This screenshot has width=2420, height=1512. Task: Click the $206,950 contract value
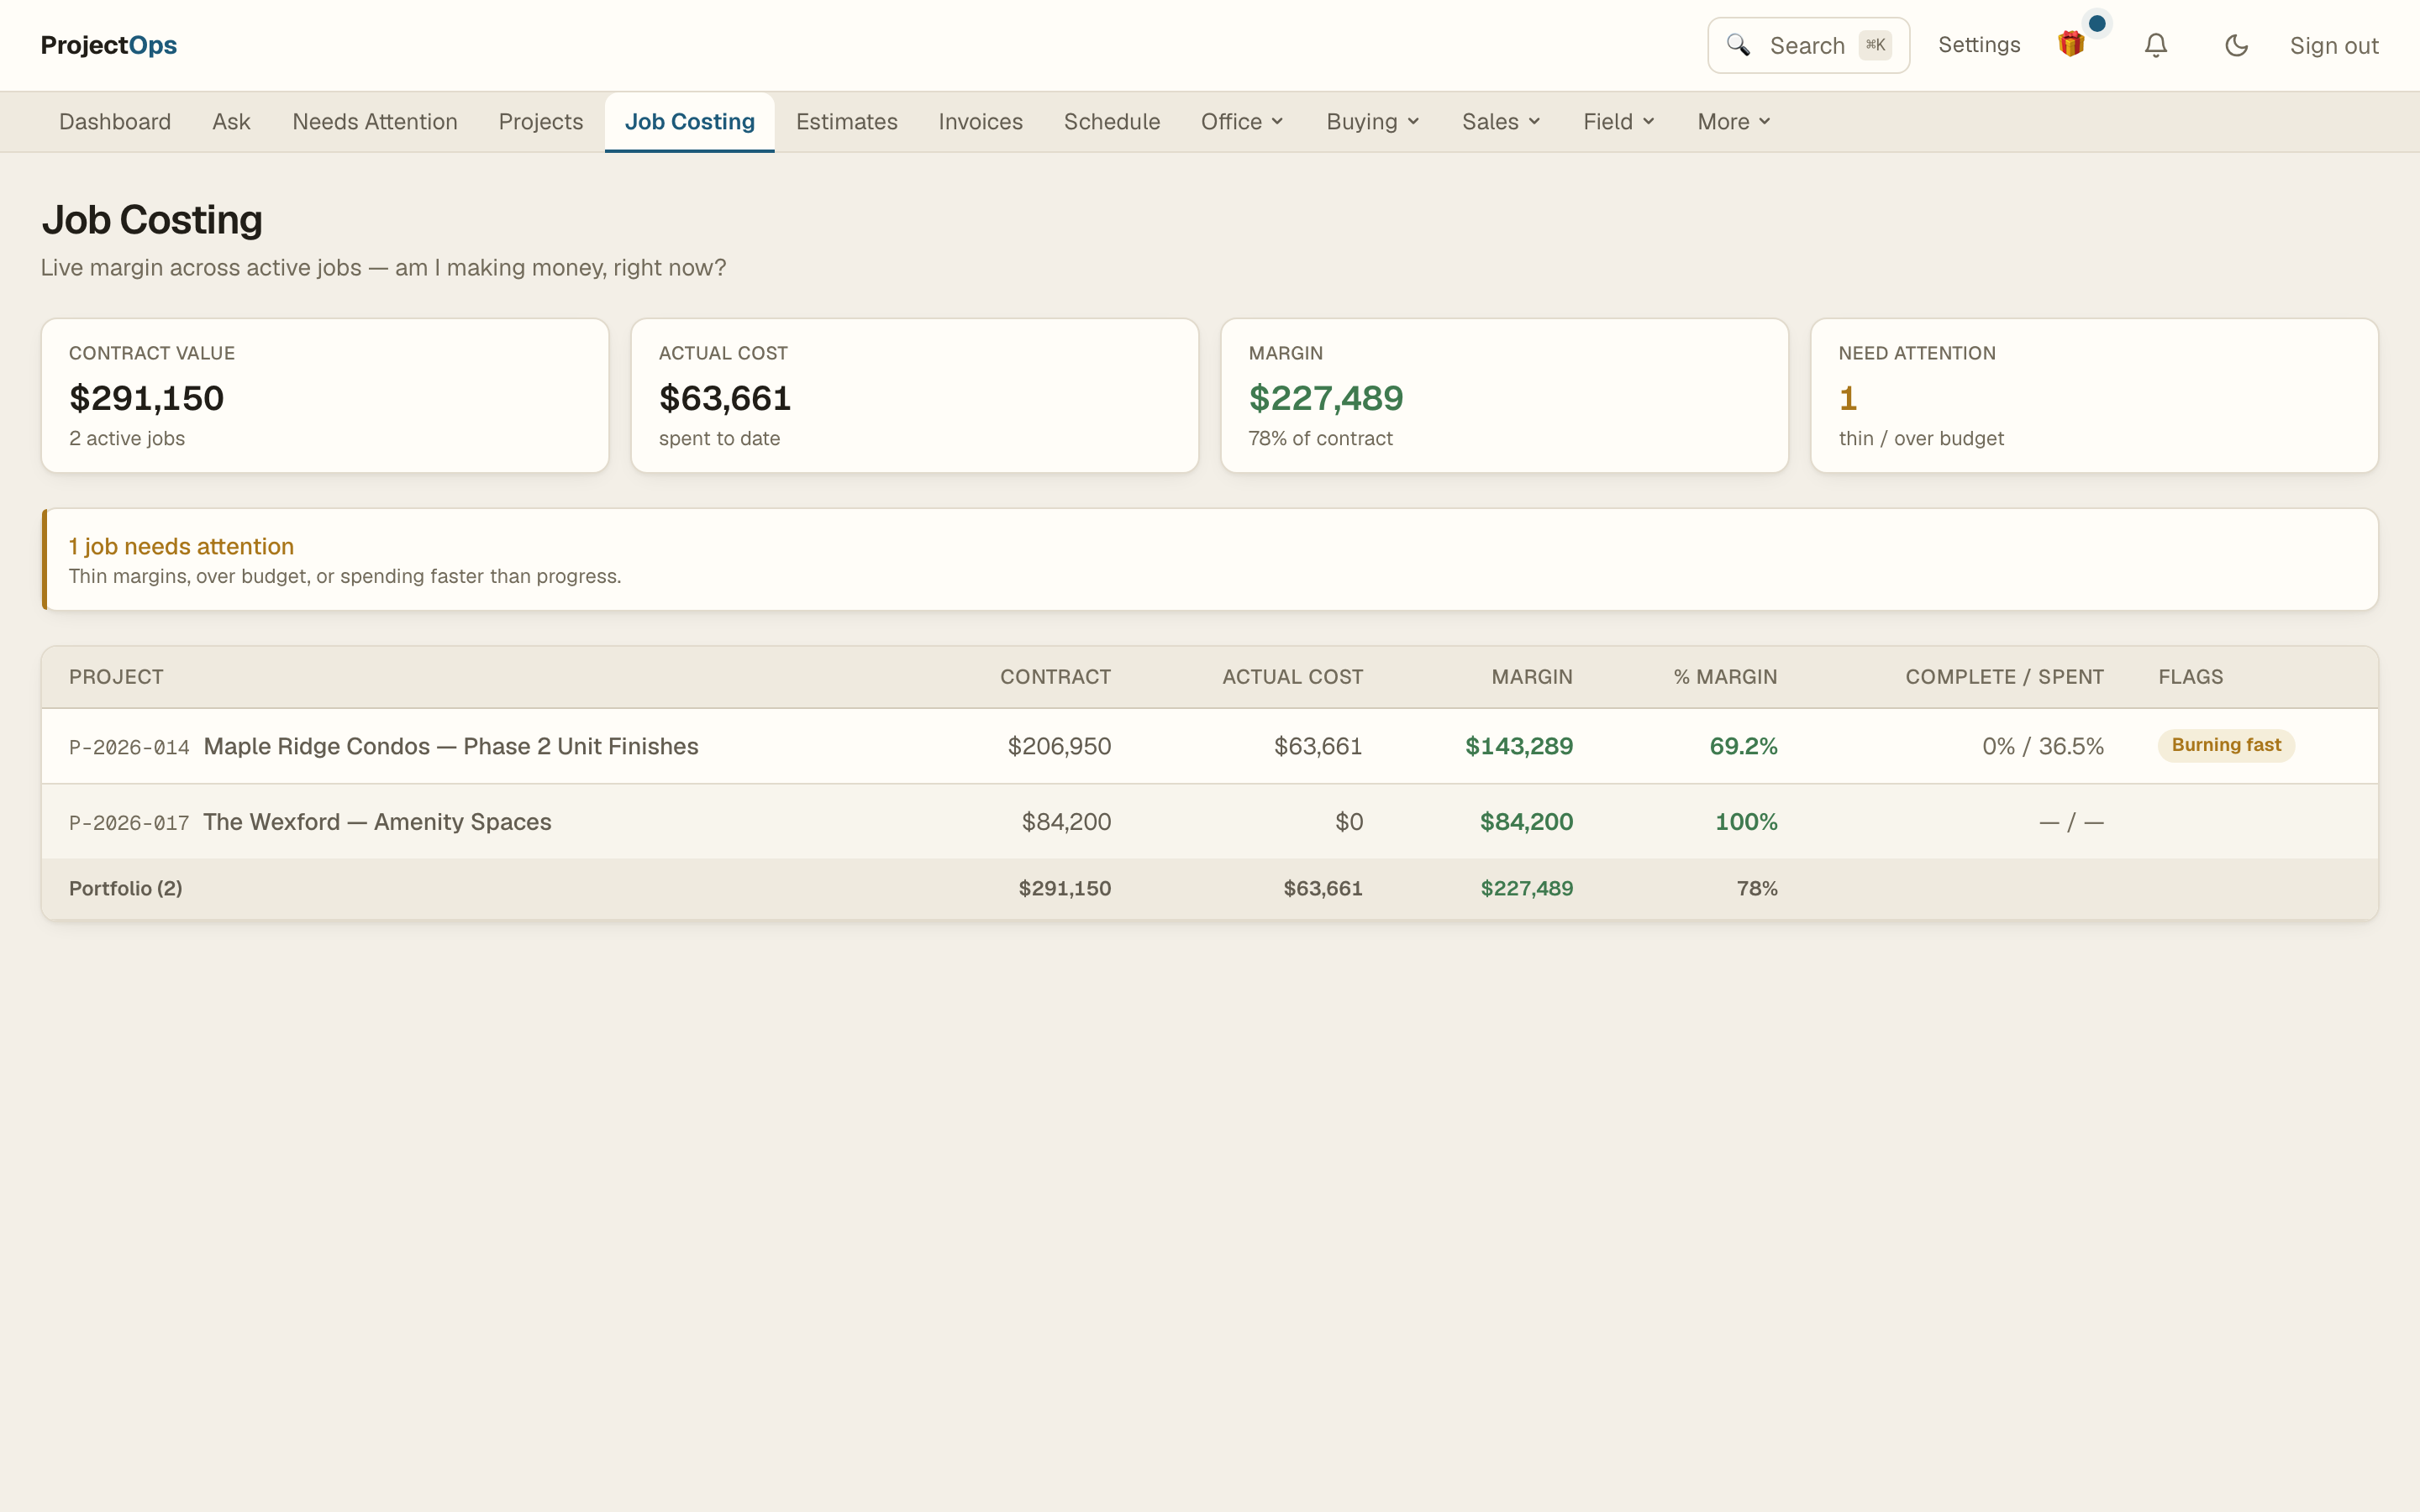point(1059,746)
